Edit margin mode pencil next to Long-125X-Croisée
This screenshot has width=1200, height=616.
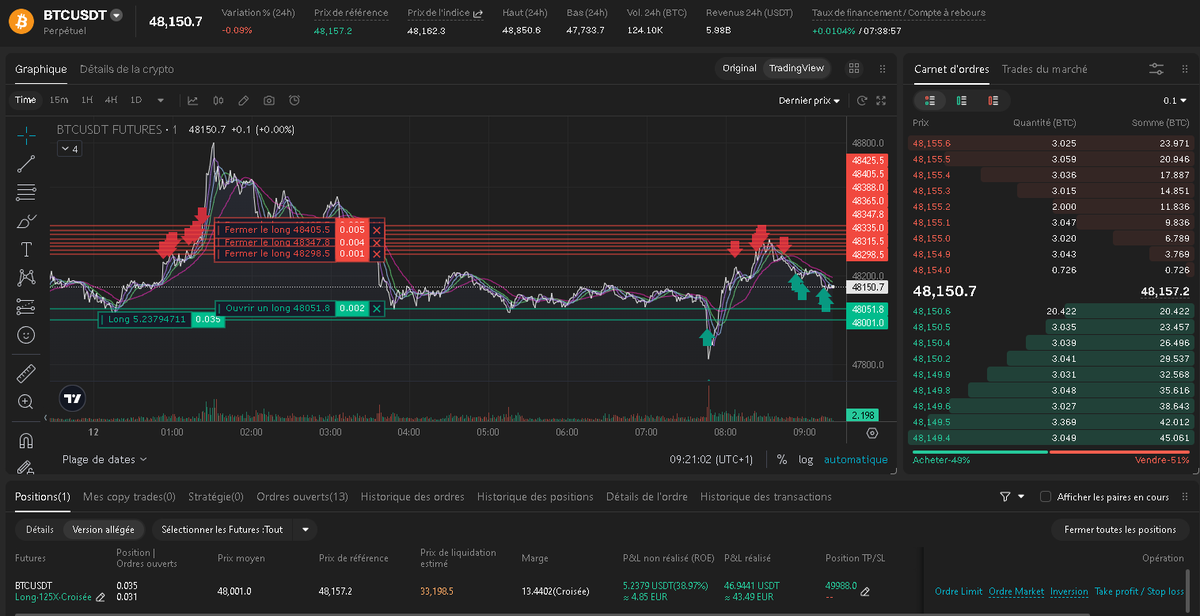click(100, 597)
